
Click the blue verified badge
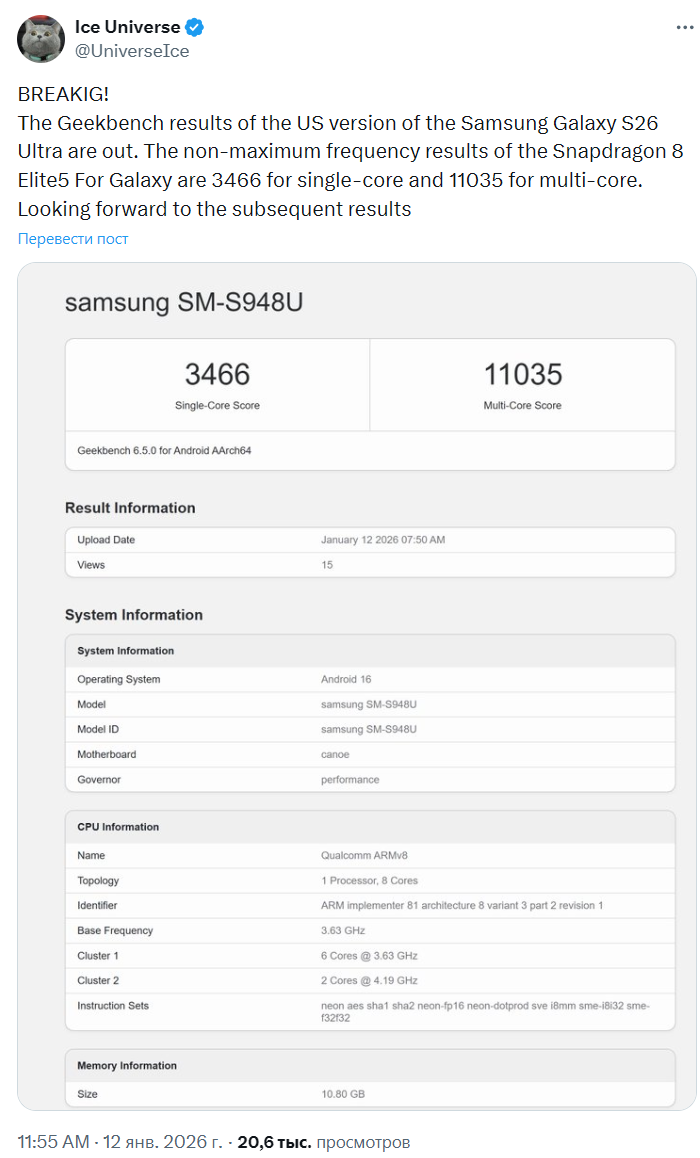(196, 27)
